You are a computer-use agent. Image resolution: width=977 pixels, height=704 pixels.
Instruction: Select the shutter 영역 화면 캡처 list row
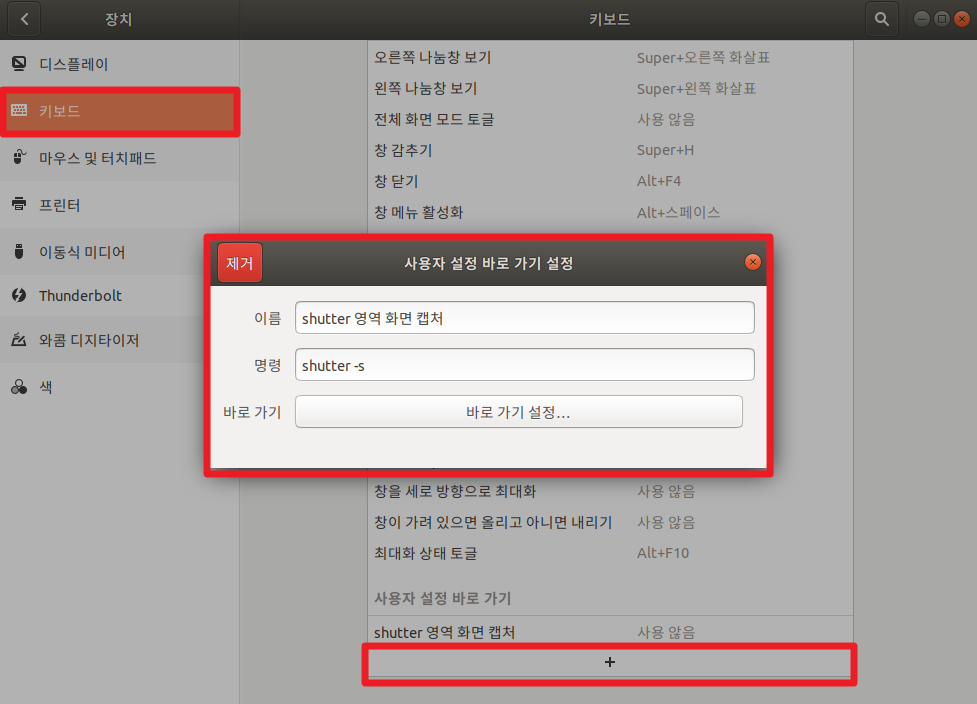tap(611, 632)
